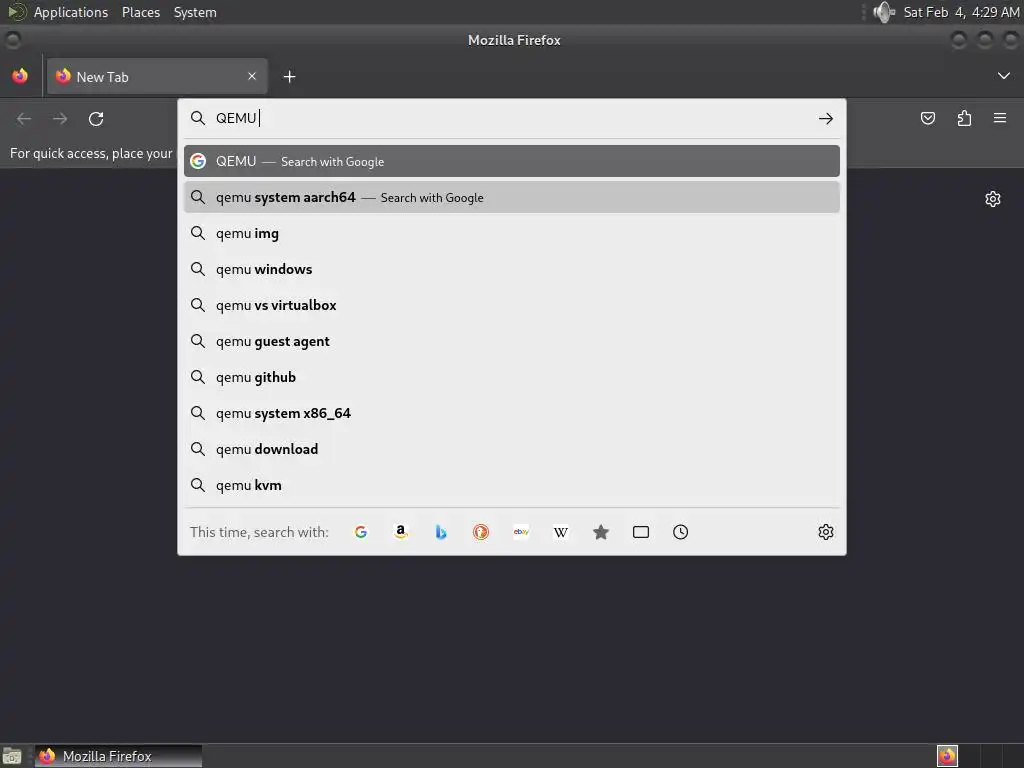
Task: Select the qemu system x86_64 suggestion
Action: point(512,413)
